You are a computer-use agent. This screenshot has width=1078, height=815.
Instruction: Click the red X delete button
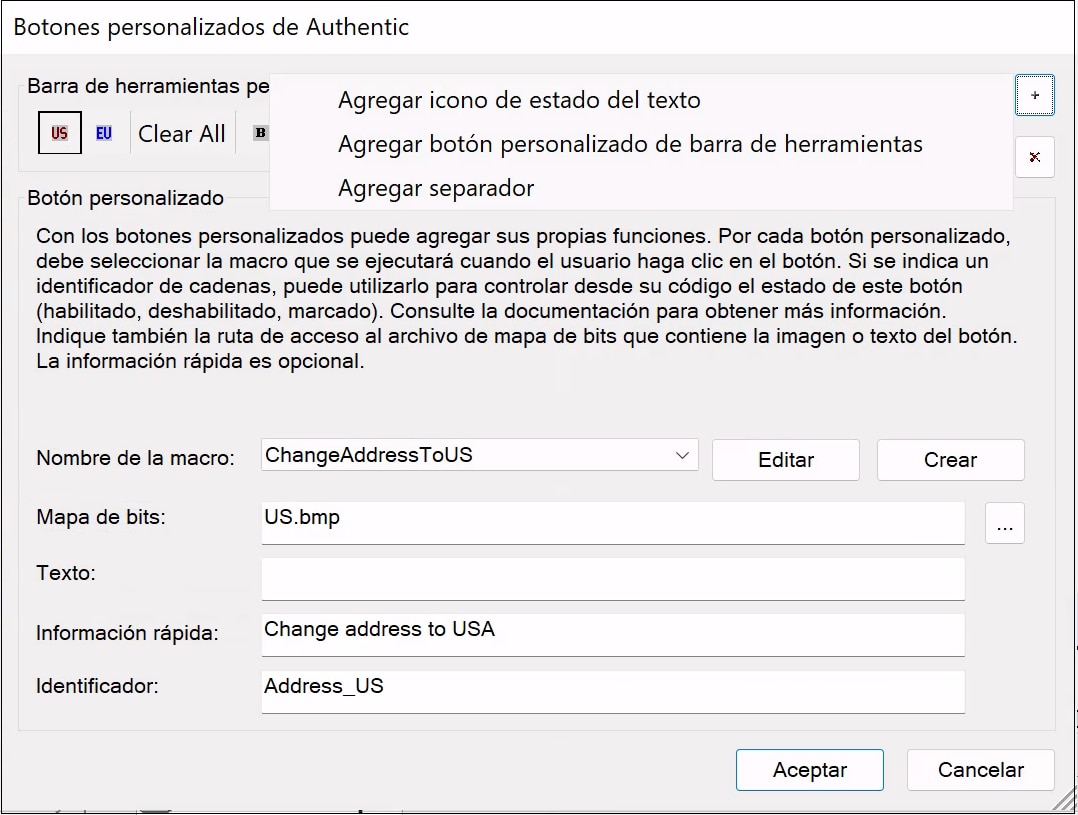1034,157
